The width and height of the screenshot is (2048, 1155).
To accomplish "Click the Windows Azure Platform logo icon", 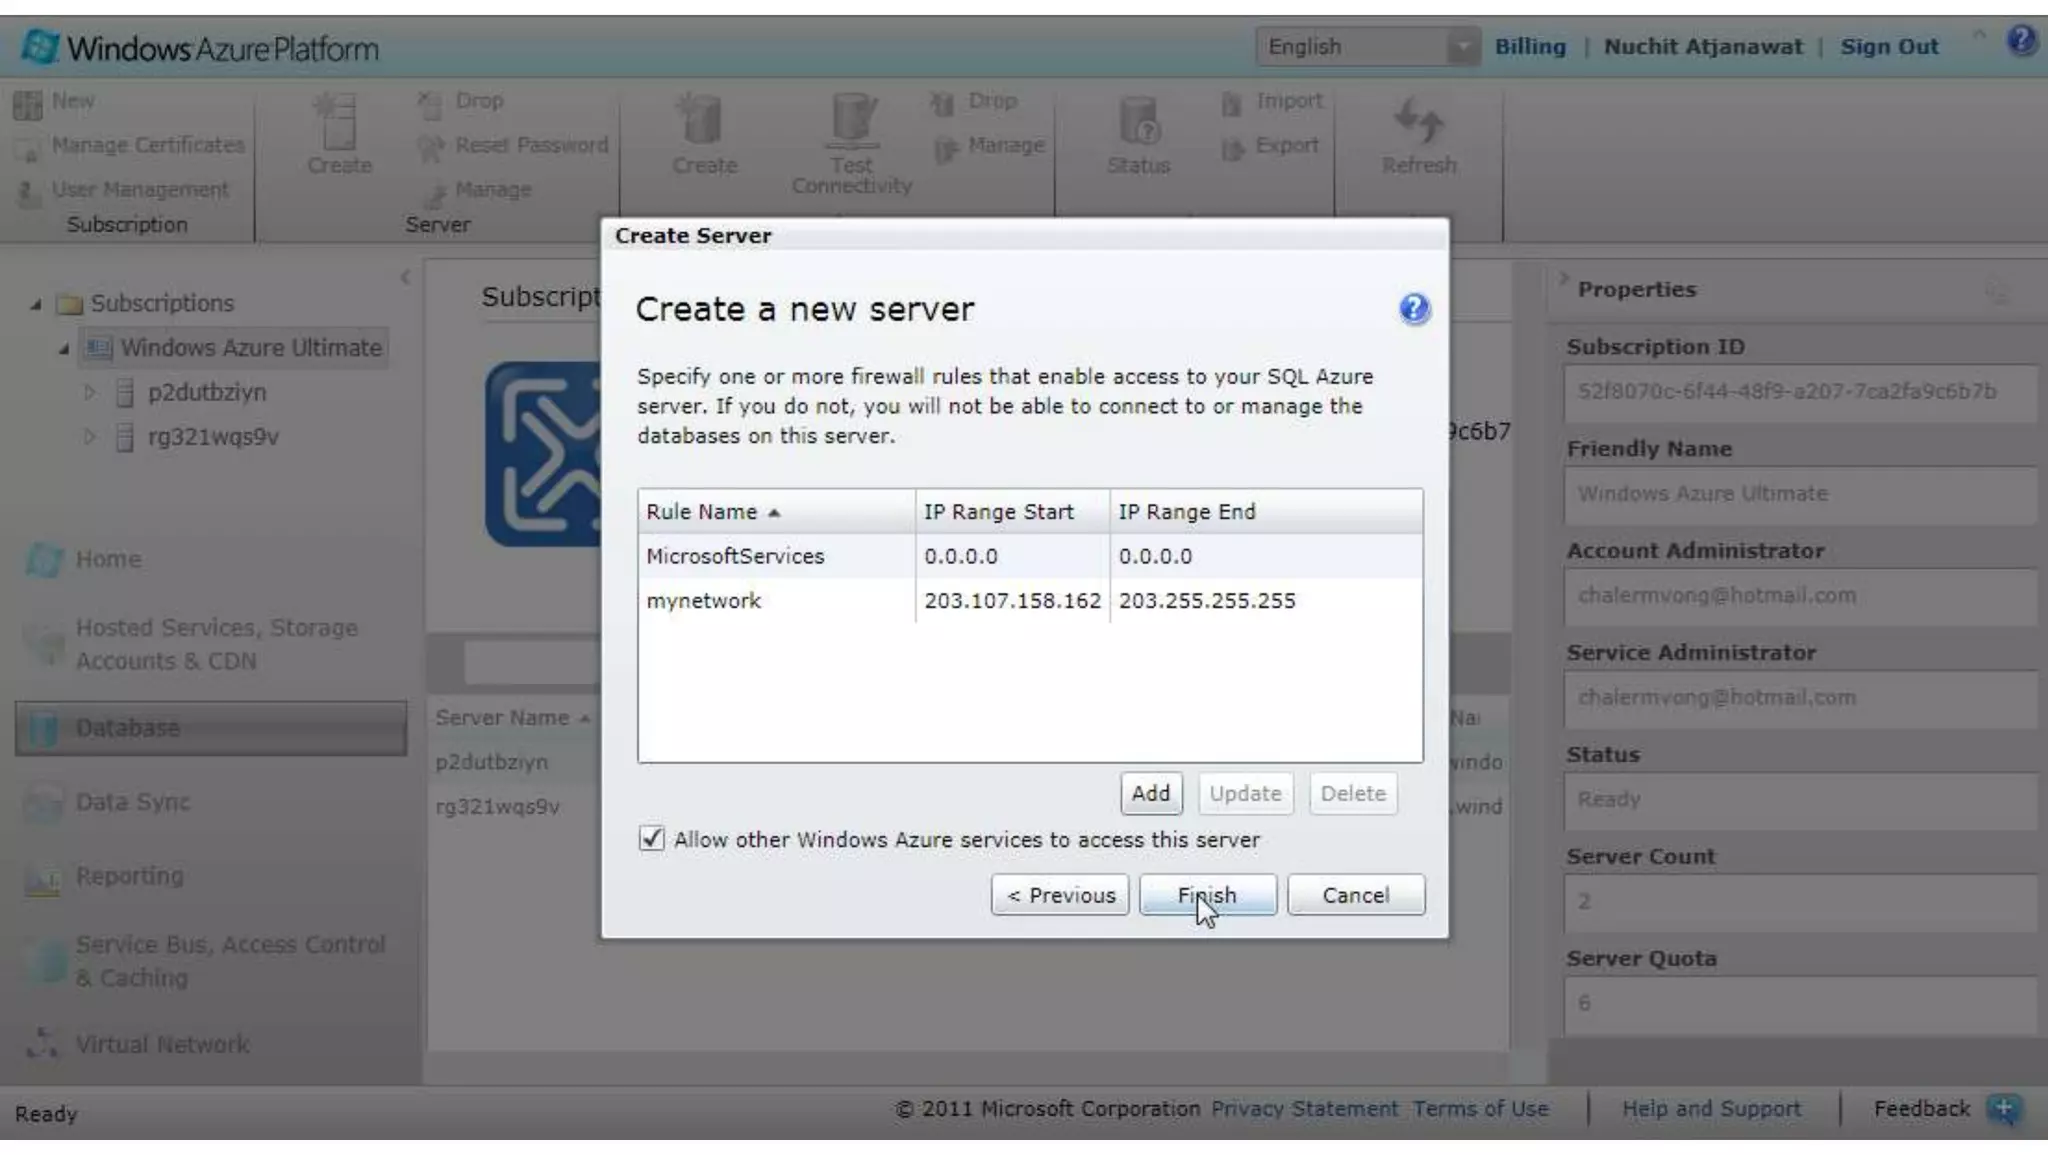I will pos(40,47).
